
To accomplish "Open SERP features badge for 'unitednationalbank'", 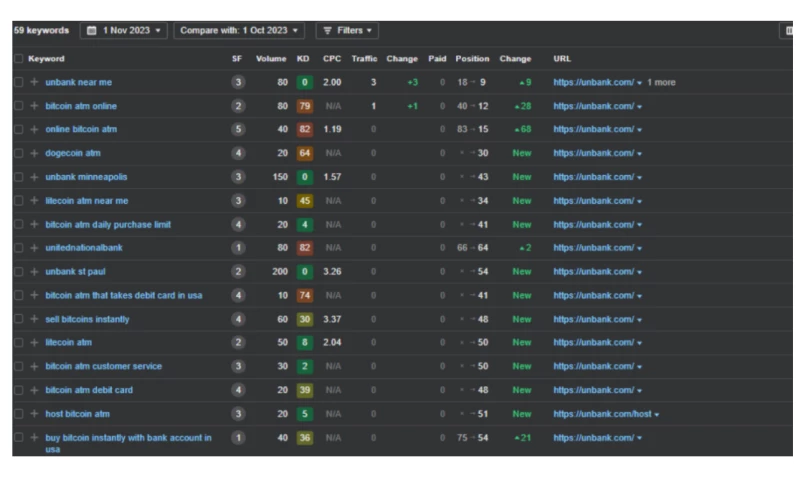I will click(x=237, y=248).
